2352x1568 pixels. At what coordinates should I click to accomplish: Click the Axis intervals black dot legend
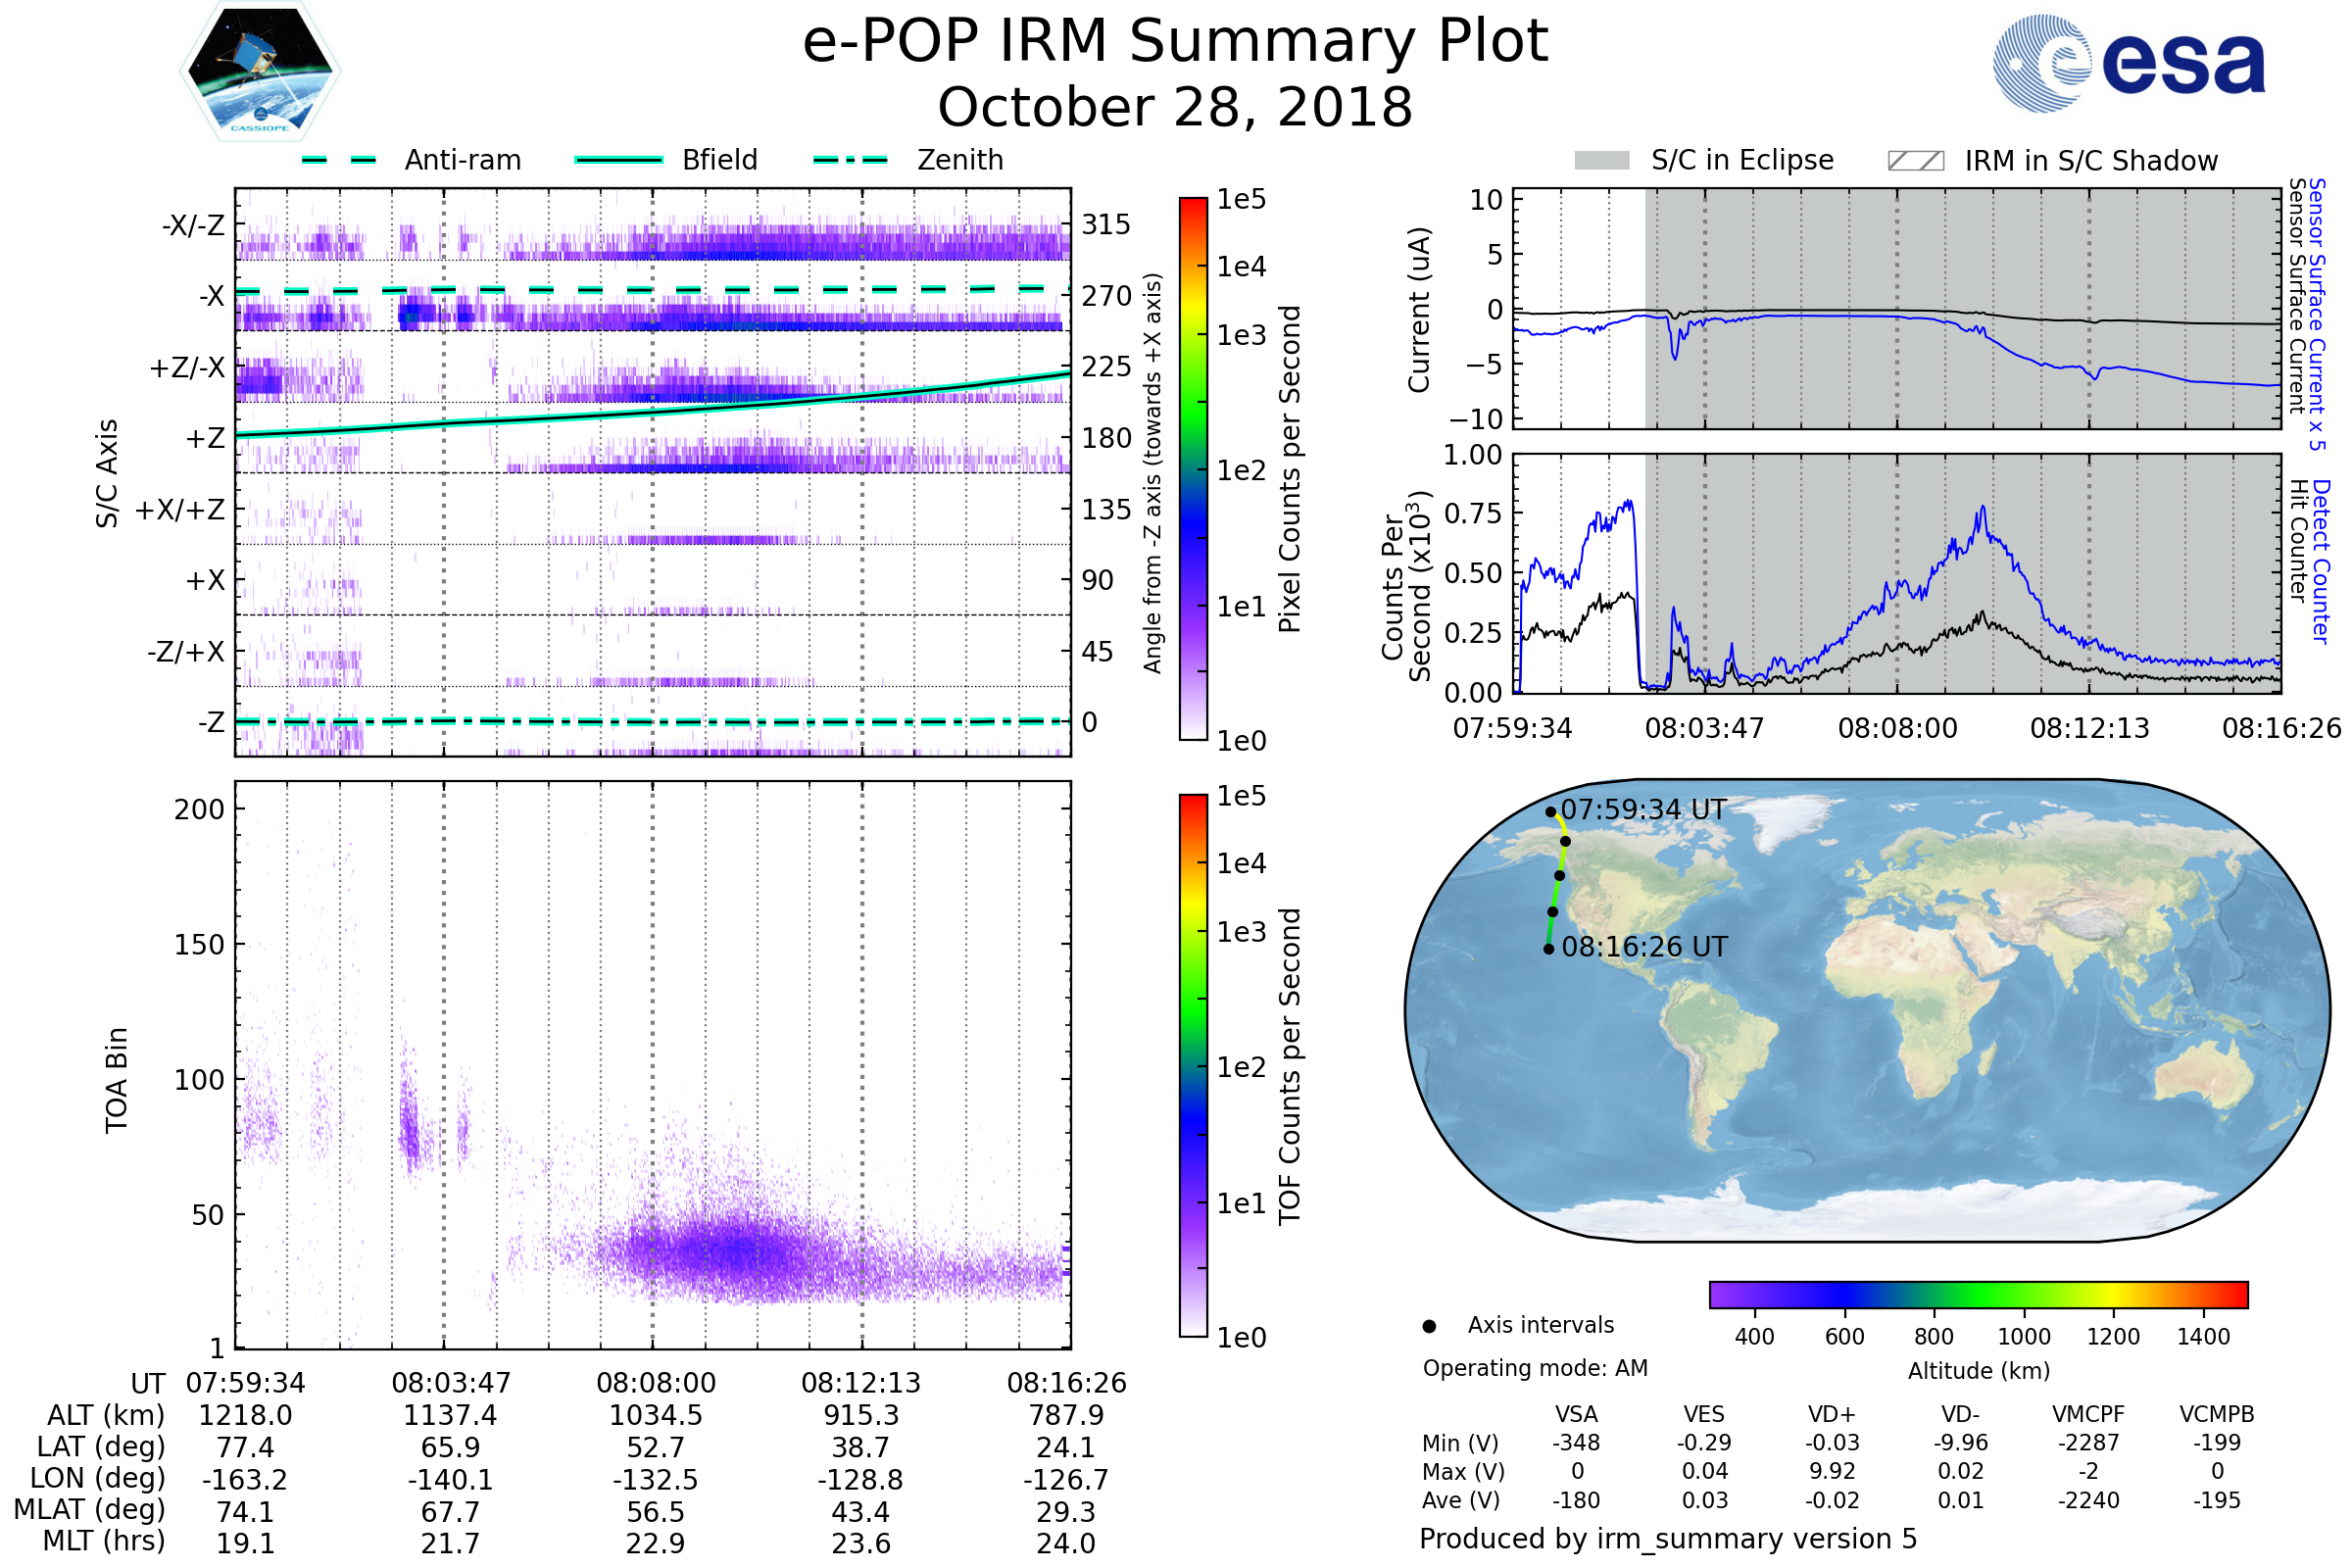point(1429,1326)
